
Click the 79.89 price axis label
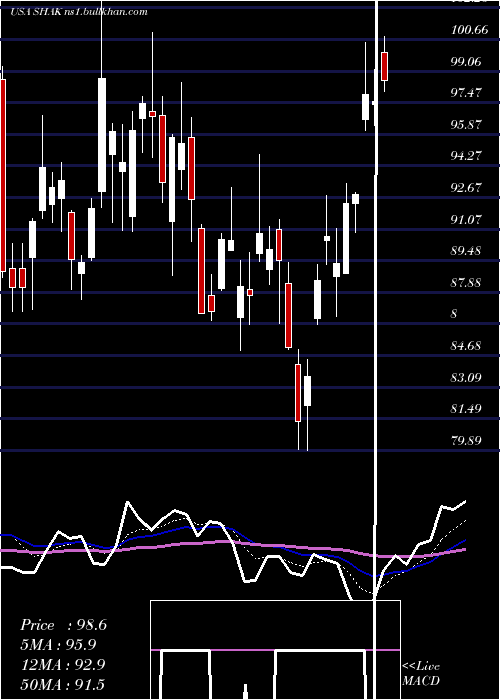[466, 441]
